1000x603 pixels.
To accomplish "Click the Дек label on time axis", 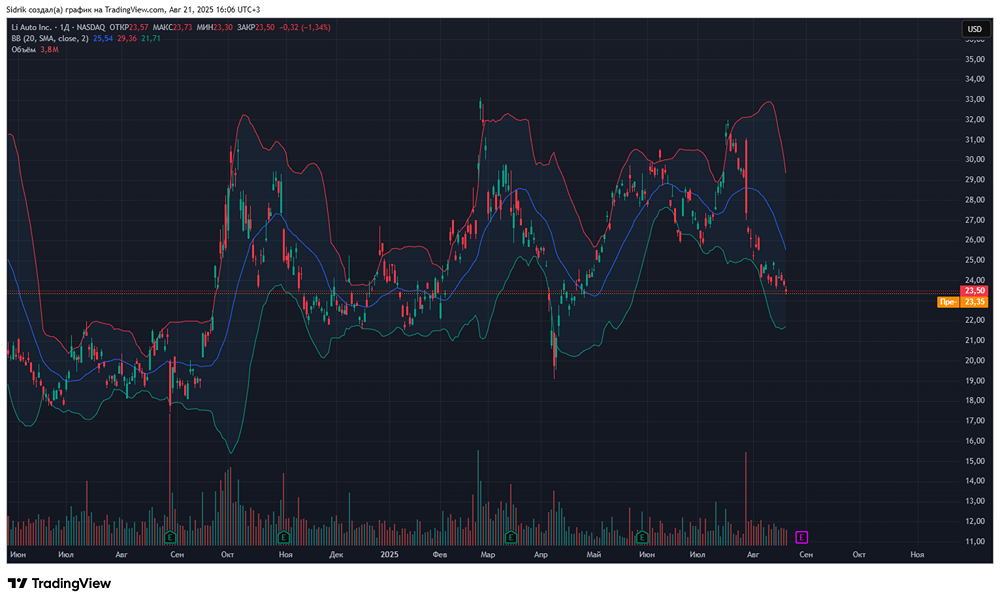I will coord(336,555).
